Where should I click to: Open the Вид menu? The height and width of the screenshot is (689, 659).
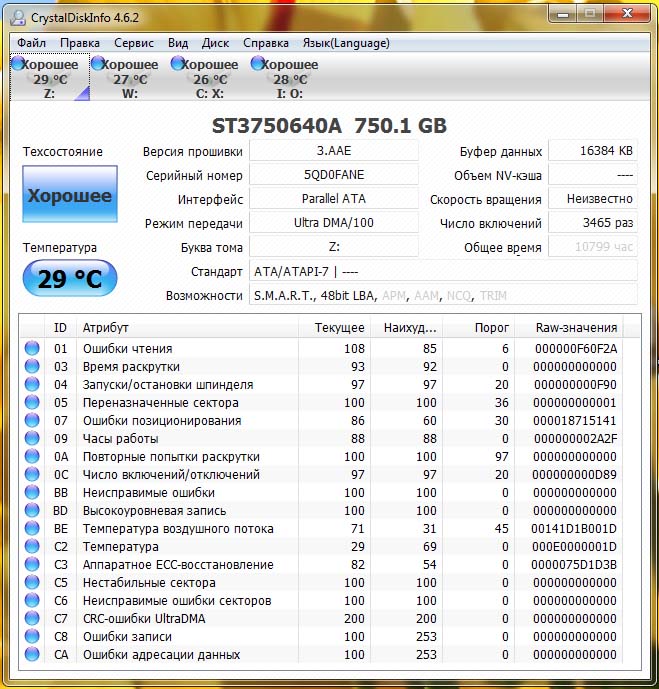click(x=178, y=43)
